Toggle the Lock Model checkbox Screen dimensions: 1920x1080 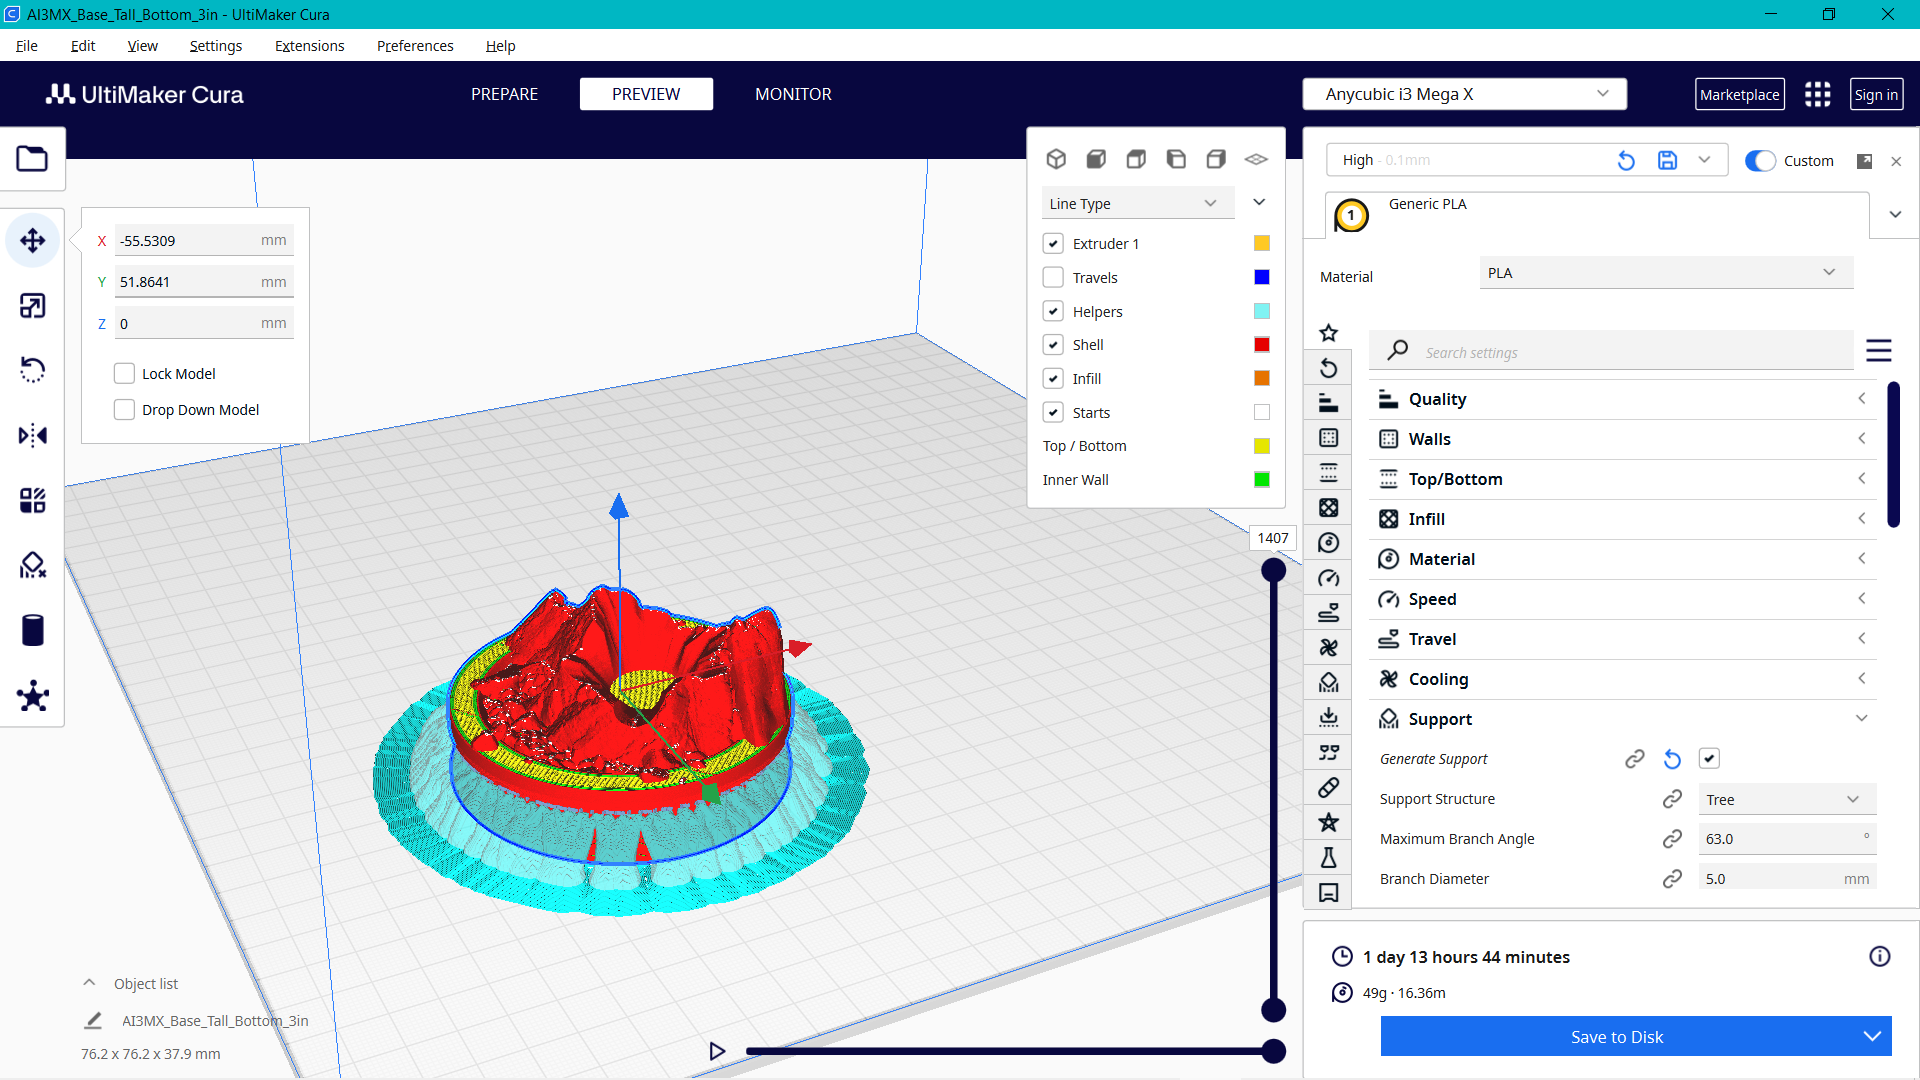pos(124,372)
